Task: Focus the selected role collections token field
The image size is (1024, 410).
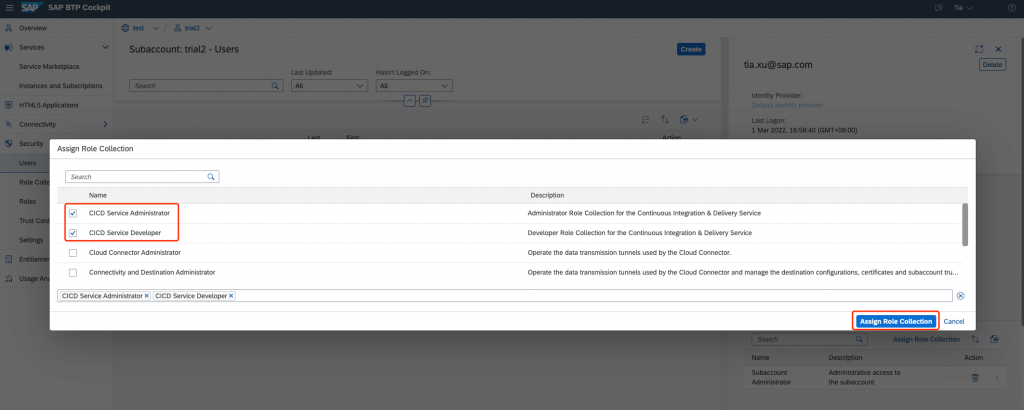Action: (x=505, y=296)
